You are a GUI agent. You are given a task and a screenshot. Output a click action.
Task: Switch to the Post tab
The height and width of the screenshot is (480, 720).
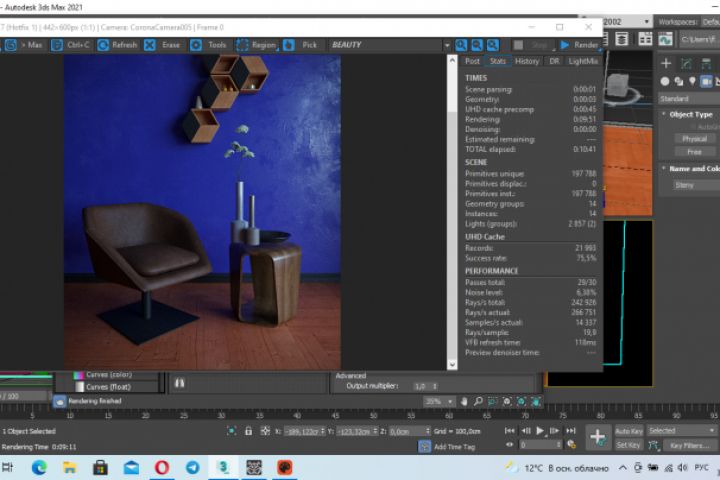[x=472, y=61]
